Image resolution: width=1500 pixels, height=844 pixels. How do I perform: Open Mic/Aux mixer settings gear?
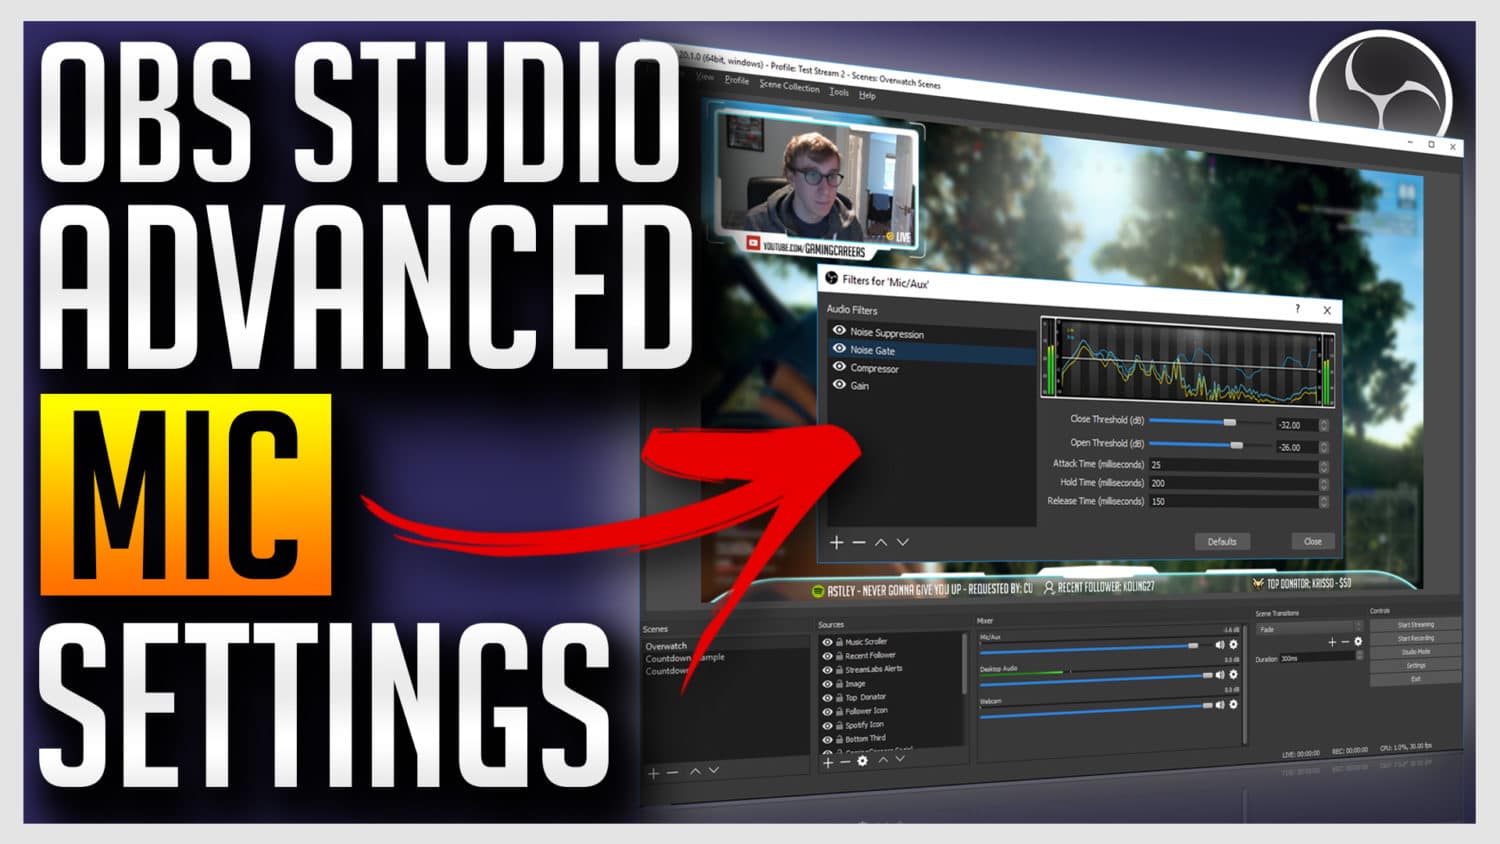(x=1233, y=645)
